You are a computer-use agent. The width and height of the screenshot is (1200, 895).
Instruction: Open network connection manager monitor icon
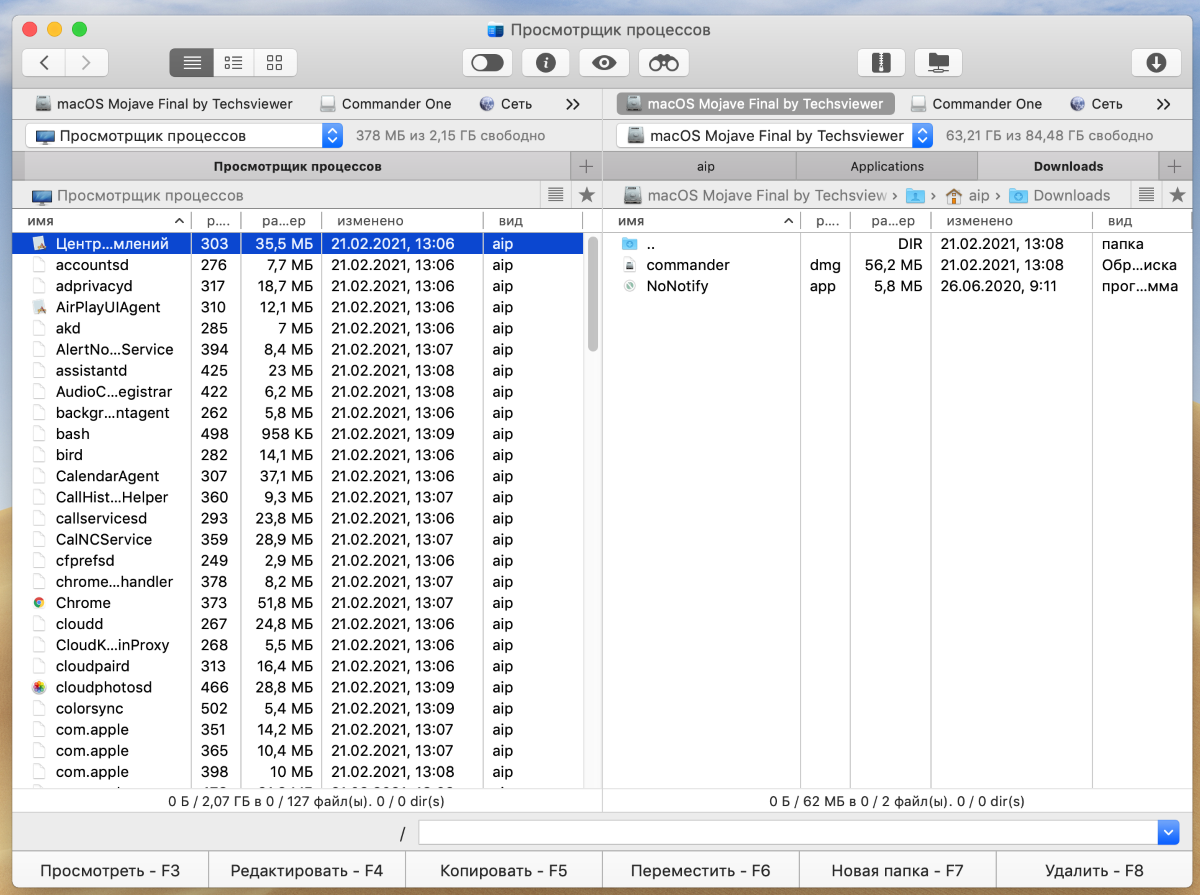(x=938, y=63)
